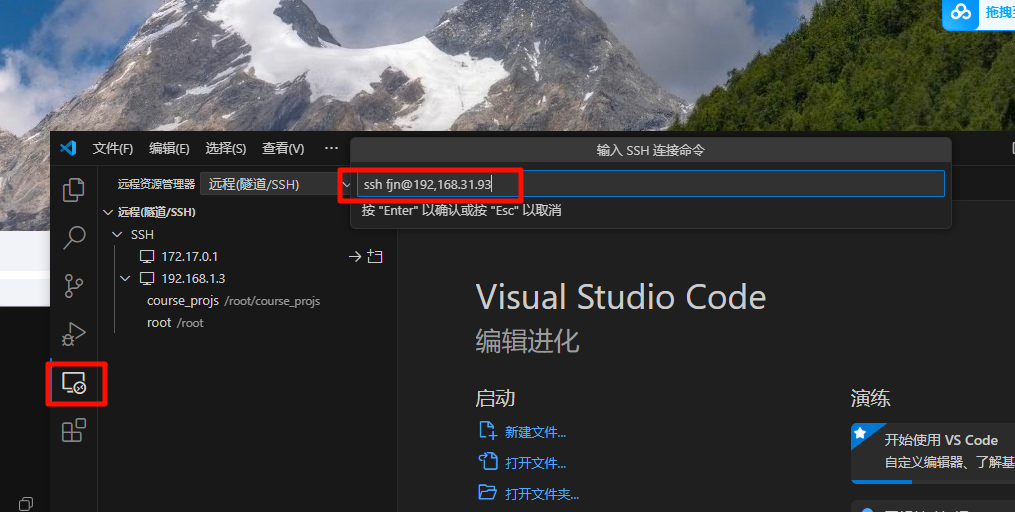Click the Open File icon under 启动
The width and height of the screenshot is (1015, 512).
[x=487, y=462]
